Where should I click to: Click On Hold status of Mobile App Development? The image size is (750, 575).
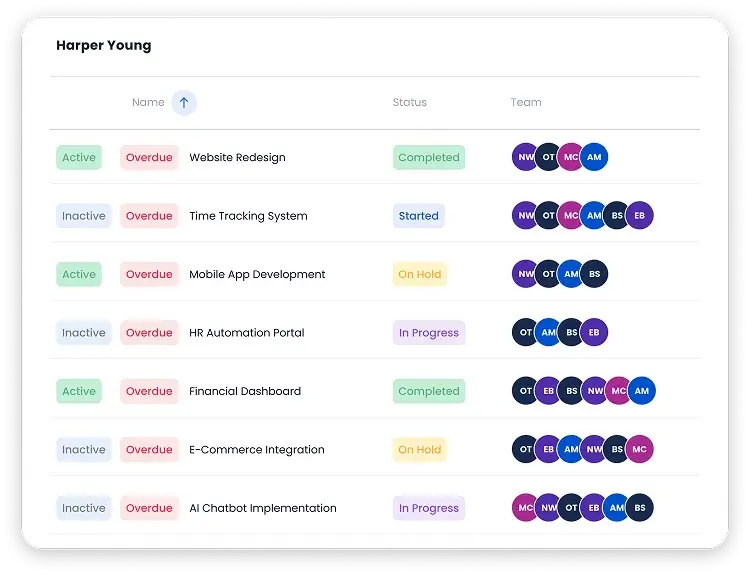tap(419, 274)
